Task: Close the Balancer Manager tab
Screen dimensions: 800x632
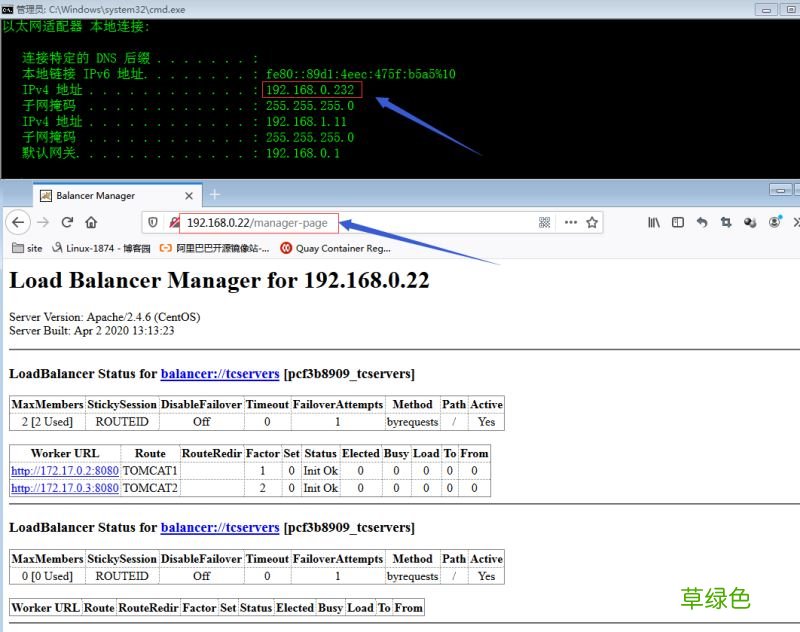Action: click(x=189, y=196)
